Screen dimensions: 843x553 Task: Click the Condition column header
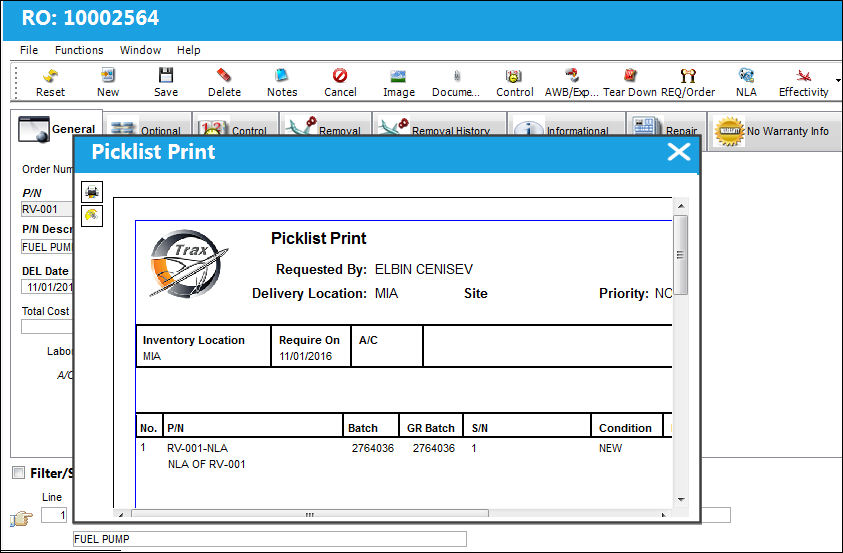point(625,428)
